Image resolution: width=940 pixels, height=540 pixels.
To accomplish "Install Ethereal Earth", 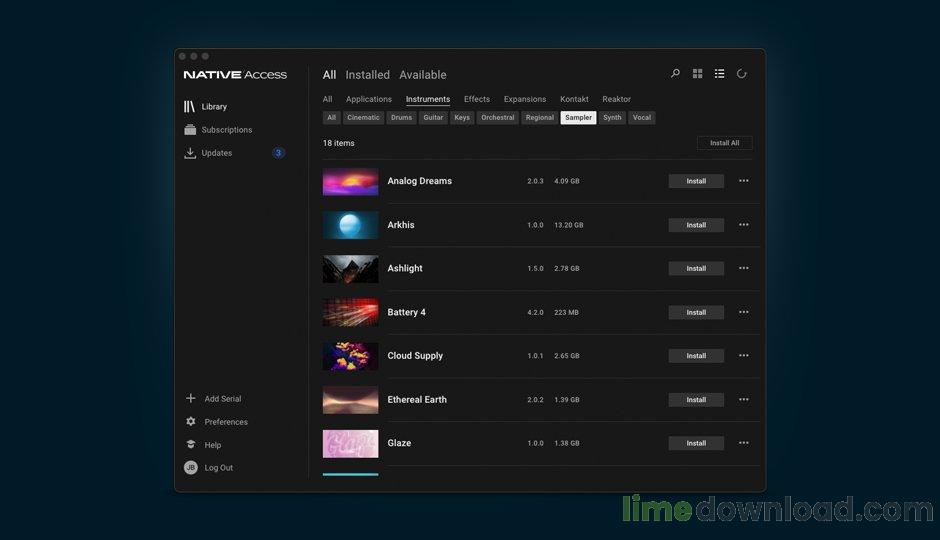I will pos(696,400).
